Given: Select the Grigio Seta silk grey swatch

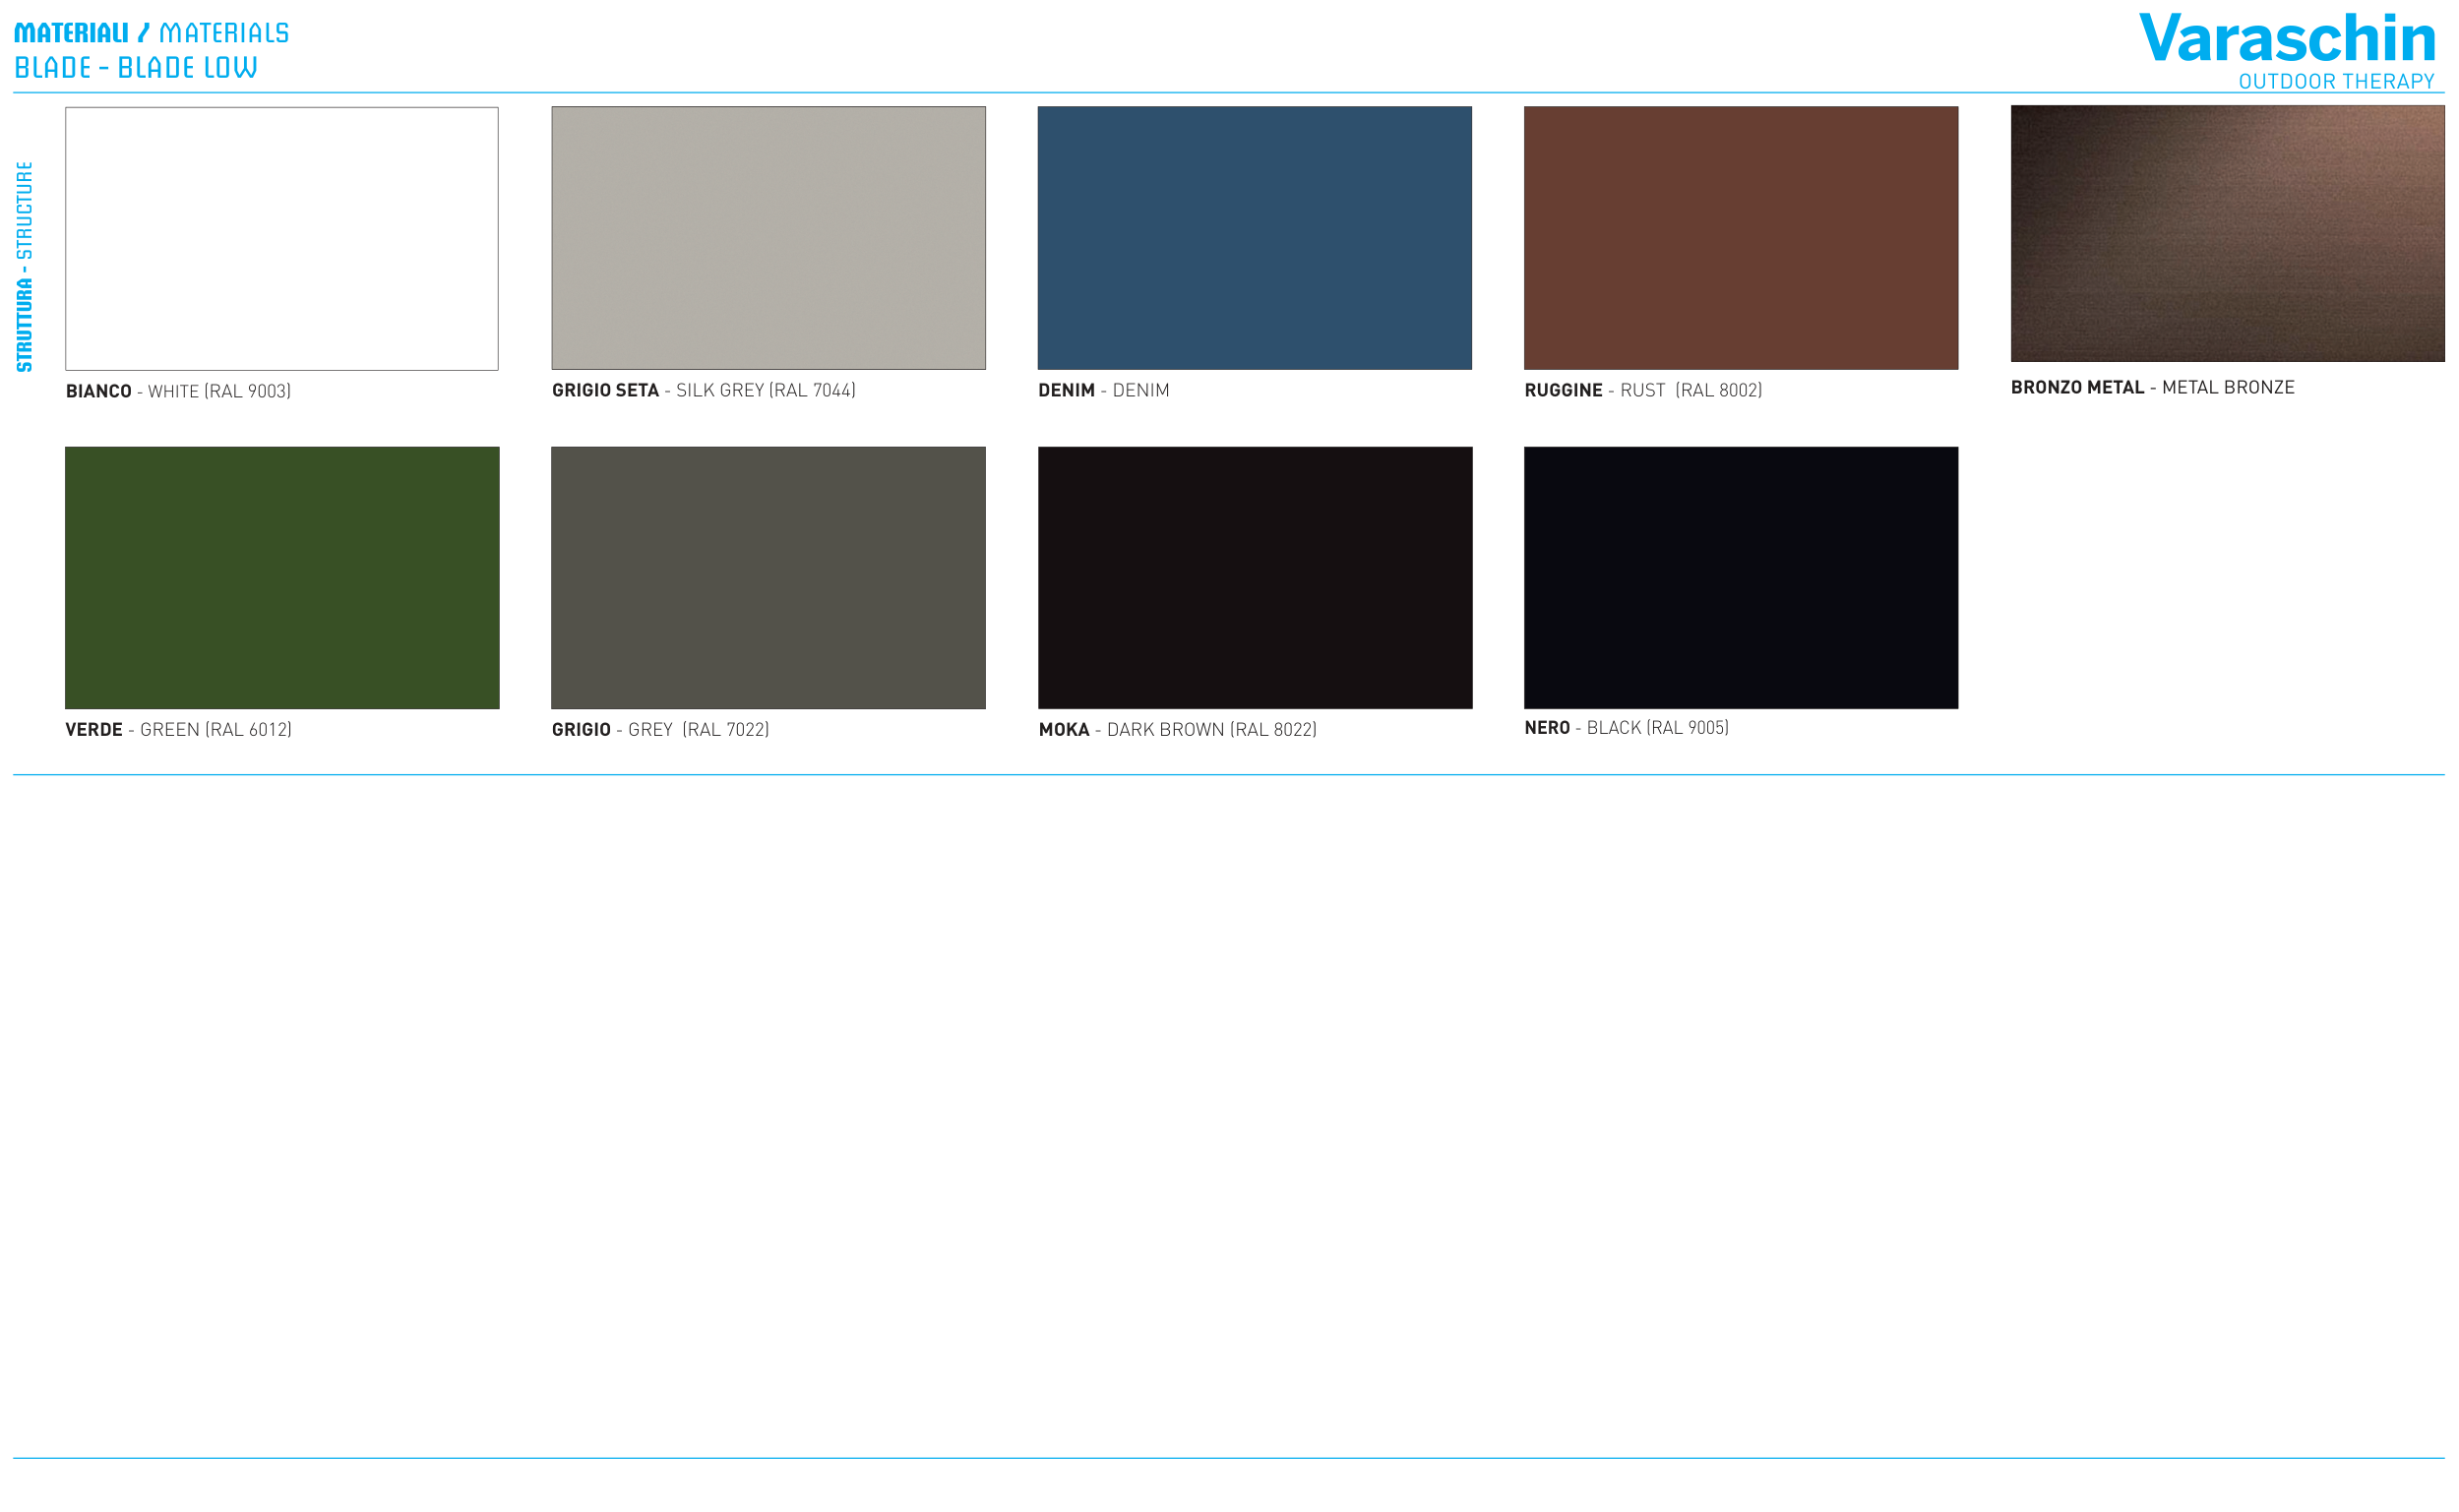Looking at the screenshot, I should (x=768, y=238).
